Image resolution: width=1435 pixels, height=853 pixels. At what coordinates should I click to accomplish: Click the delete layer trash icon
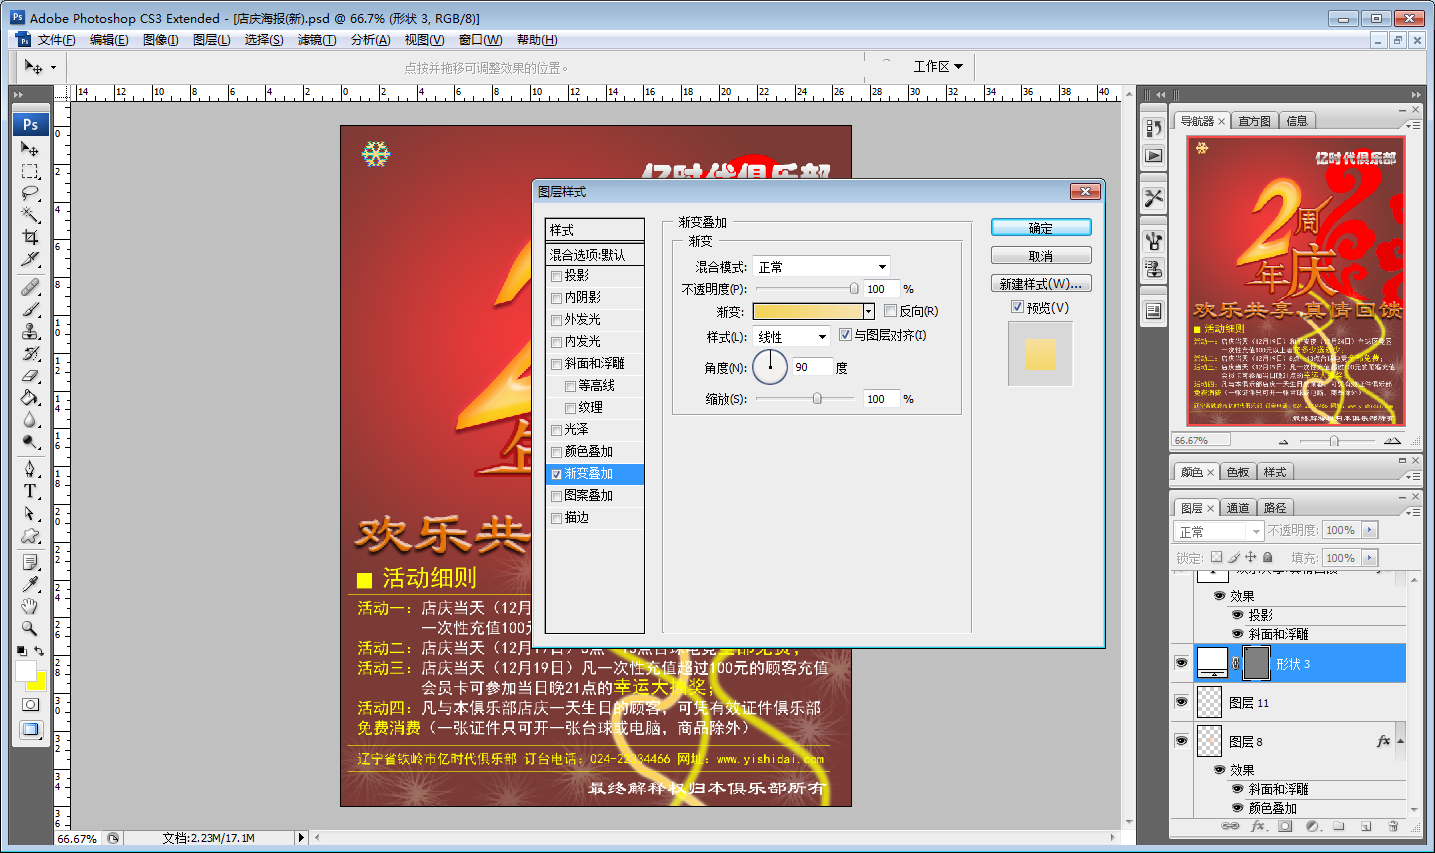tap(1393, 826)
